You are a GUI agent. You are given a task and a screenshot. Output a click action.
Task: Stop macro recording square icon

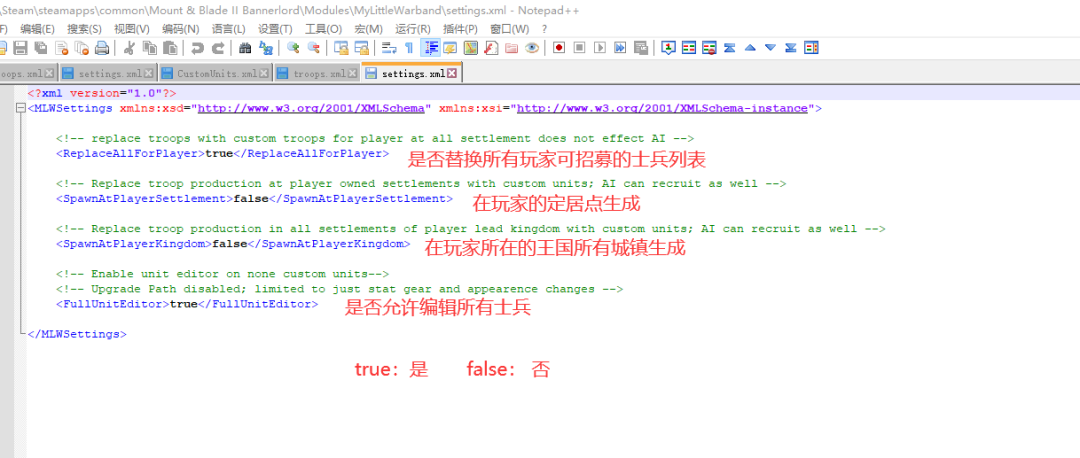(579, 48)
